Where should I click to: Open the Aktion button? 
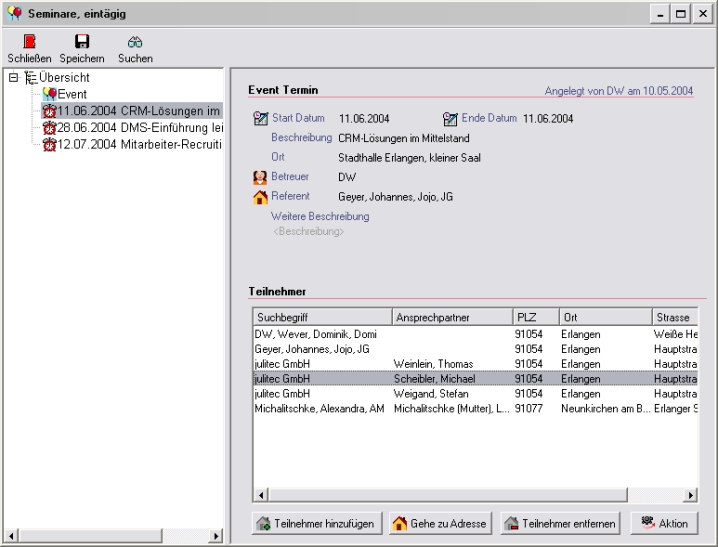[663, 523]
